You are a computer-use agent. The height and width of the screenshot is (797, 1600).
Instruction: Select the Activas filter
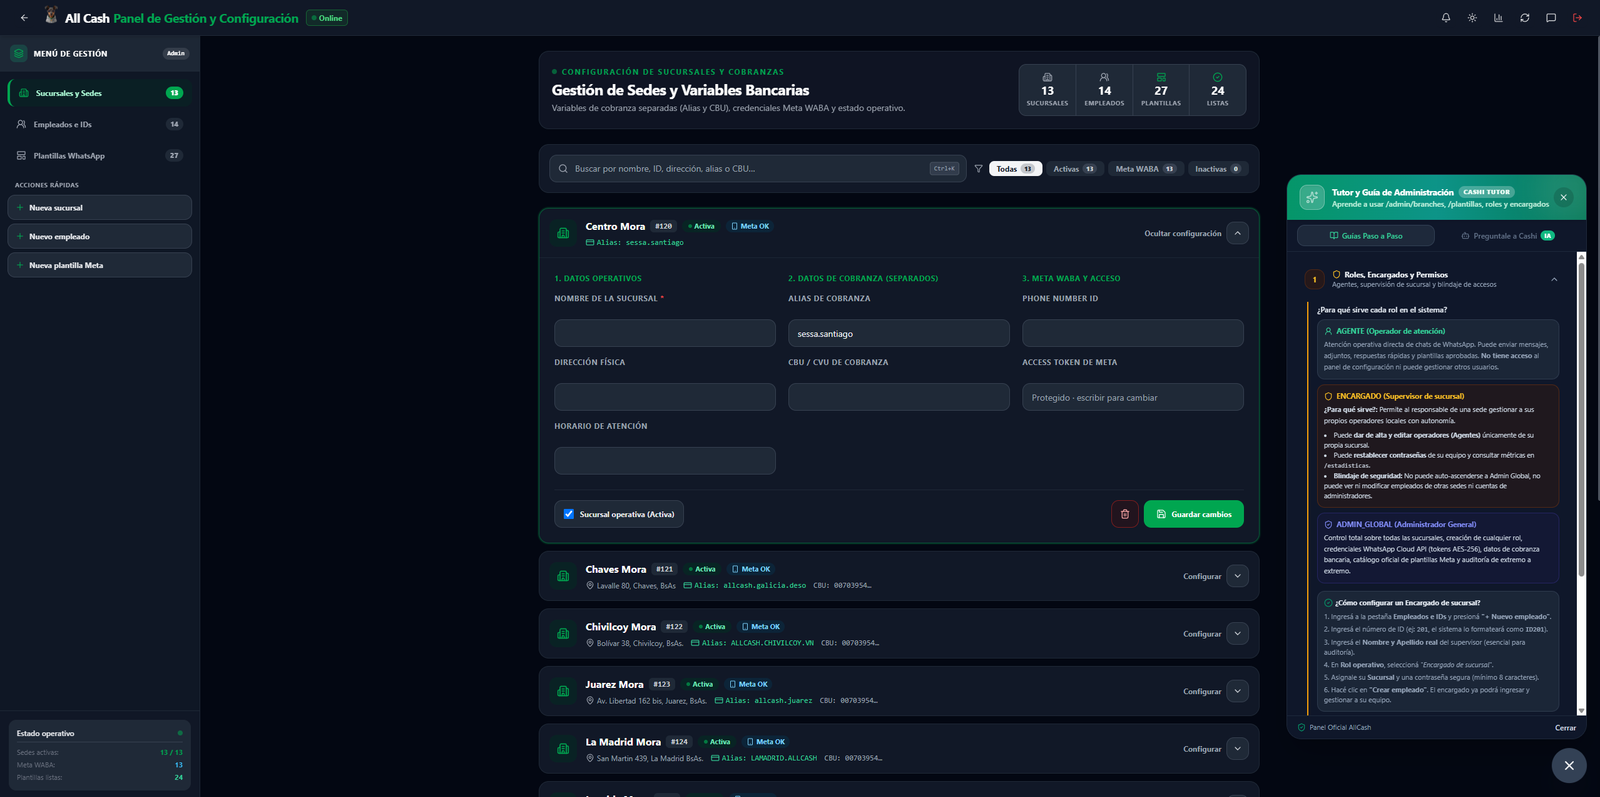pyautogui.click(x=1075, y=169)
